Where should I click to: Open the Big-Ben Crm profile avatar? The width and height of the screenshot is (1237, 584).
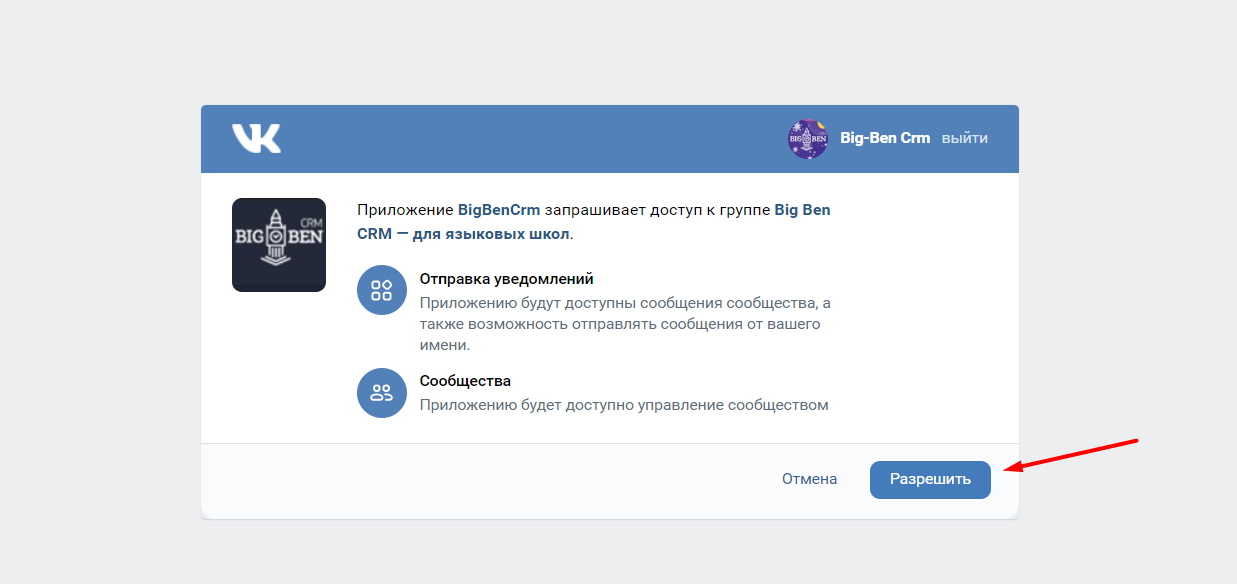point(808,139)
